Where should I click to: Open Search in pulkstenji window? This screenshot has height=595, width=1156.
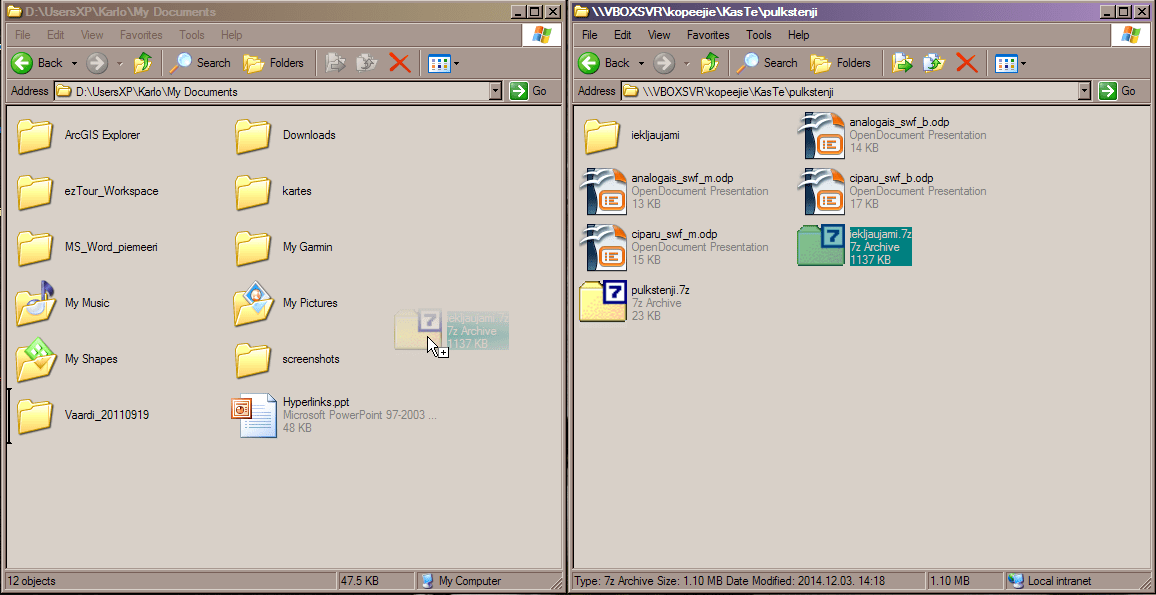pyautogui.click(x=767, y=63)
